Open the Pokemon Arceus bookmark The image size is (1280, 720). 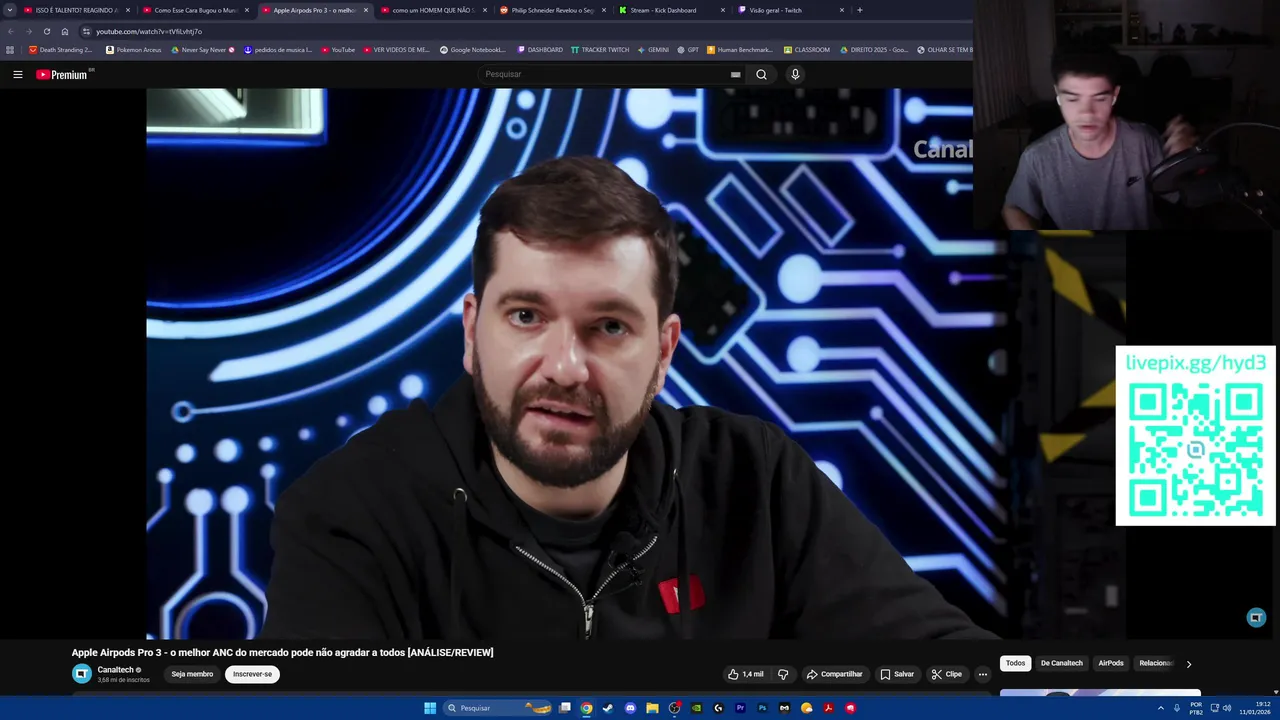click(x=133, y=49)
